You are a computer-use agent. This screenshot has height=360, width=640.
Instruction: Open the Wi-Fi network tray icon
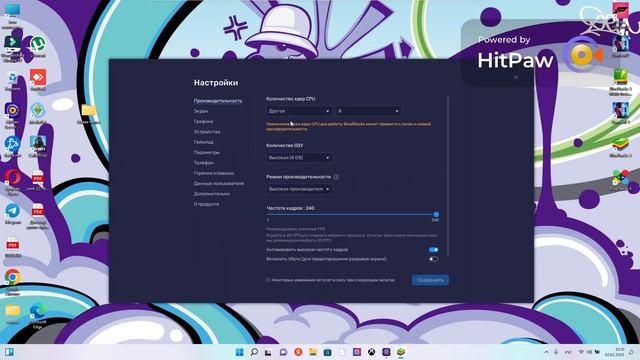click(x=581, y=352)
